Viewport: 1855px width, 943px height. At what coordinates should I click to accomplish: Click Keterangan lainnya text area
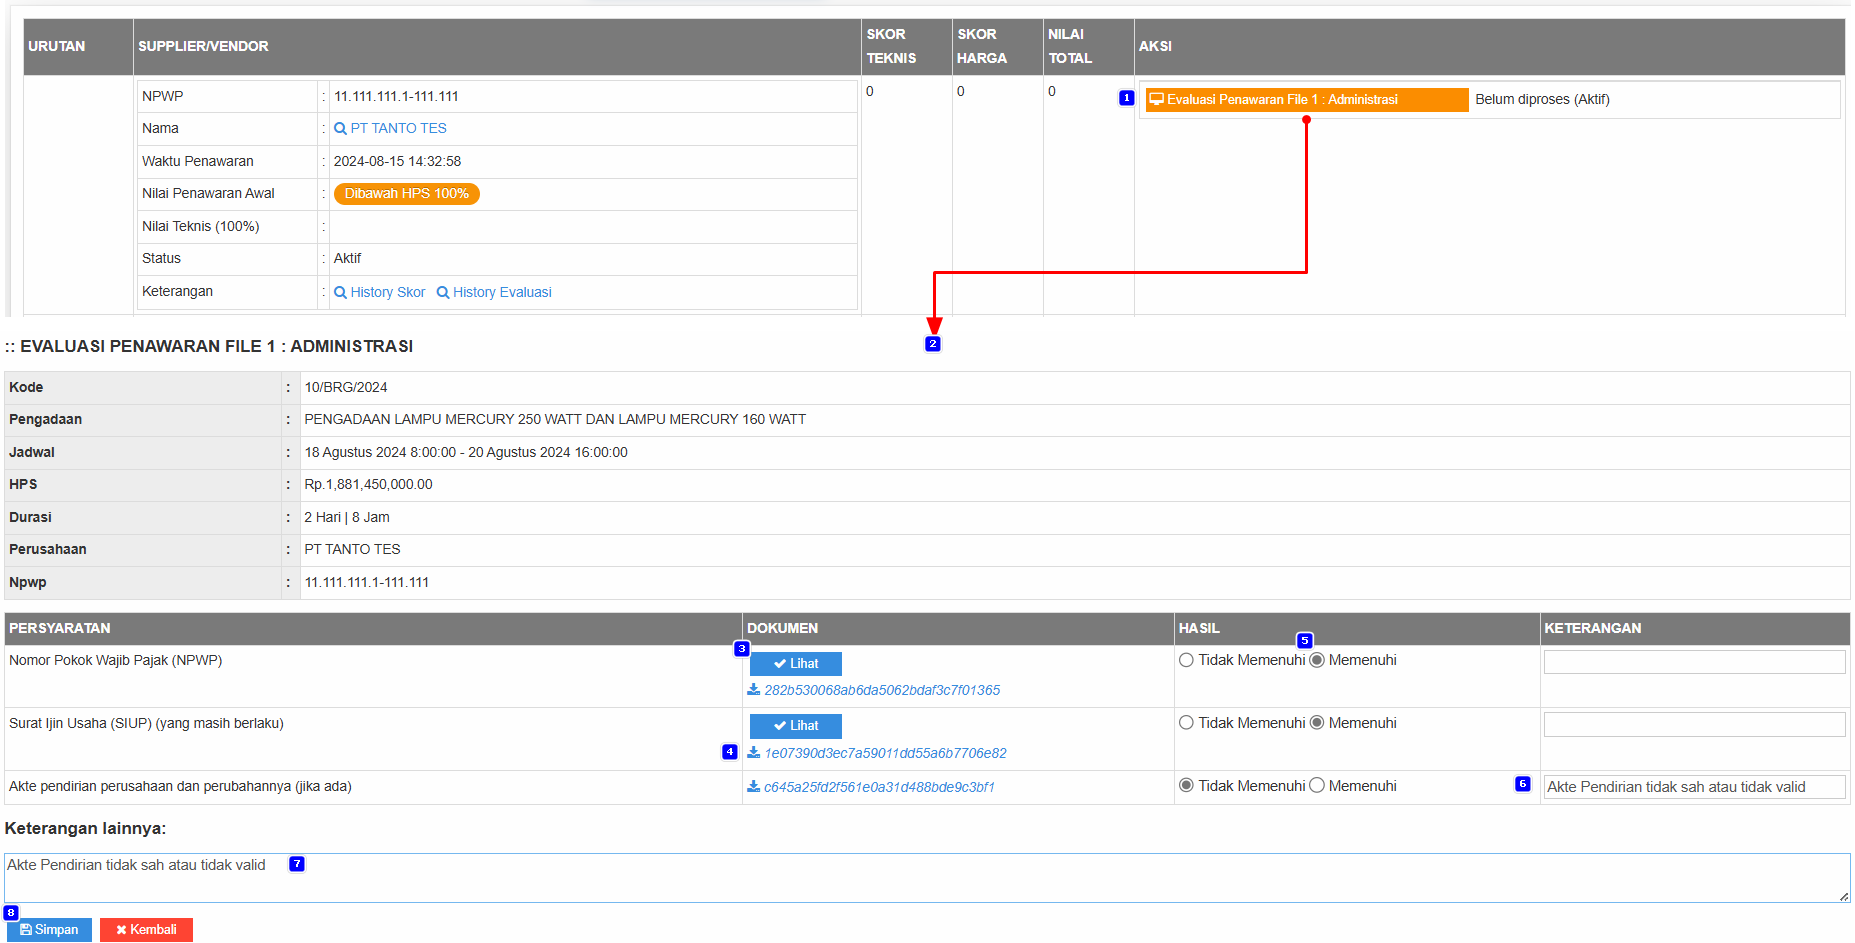coord(926,878)
